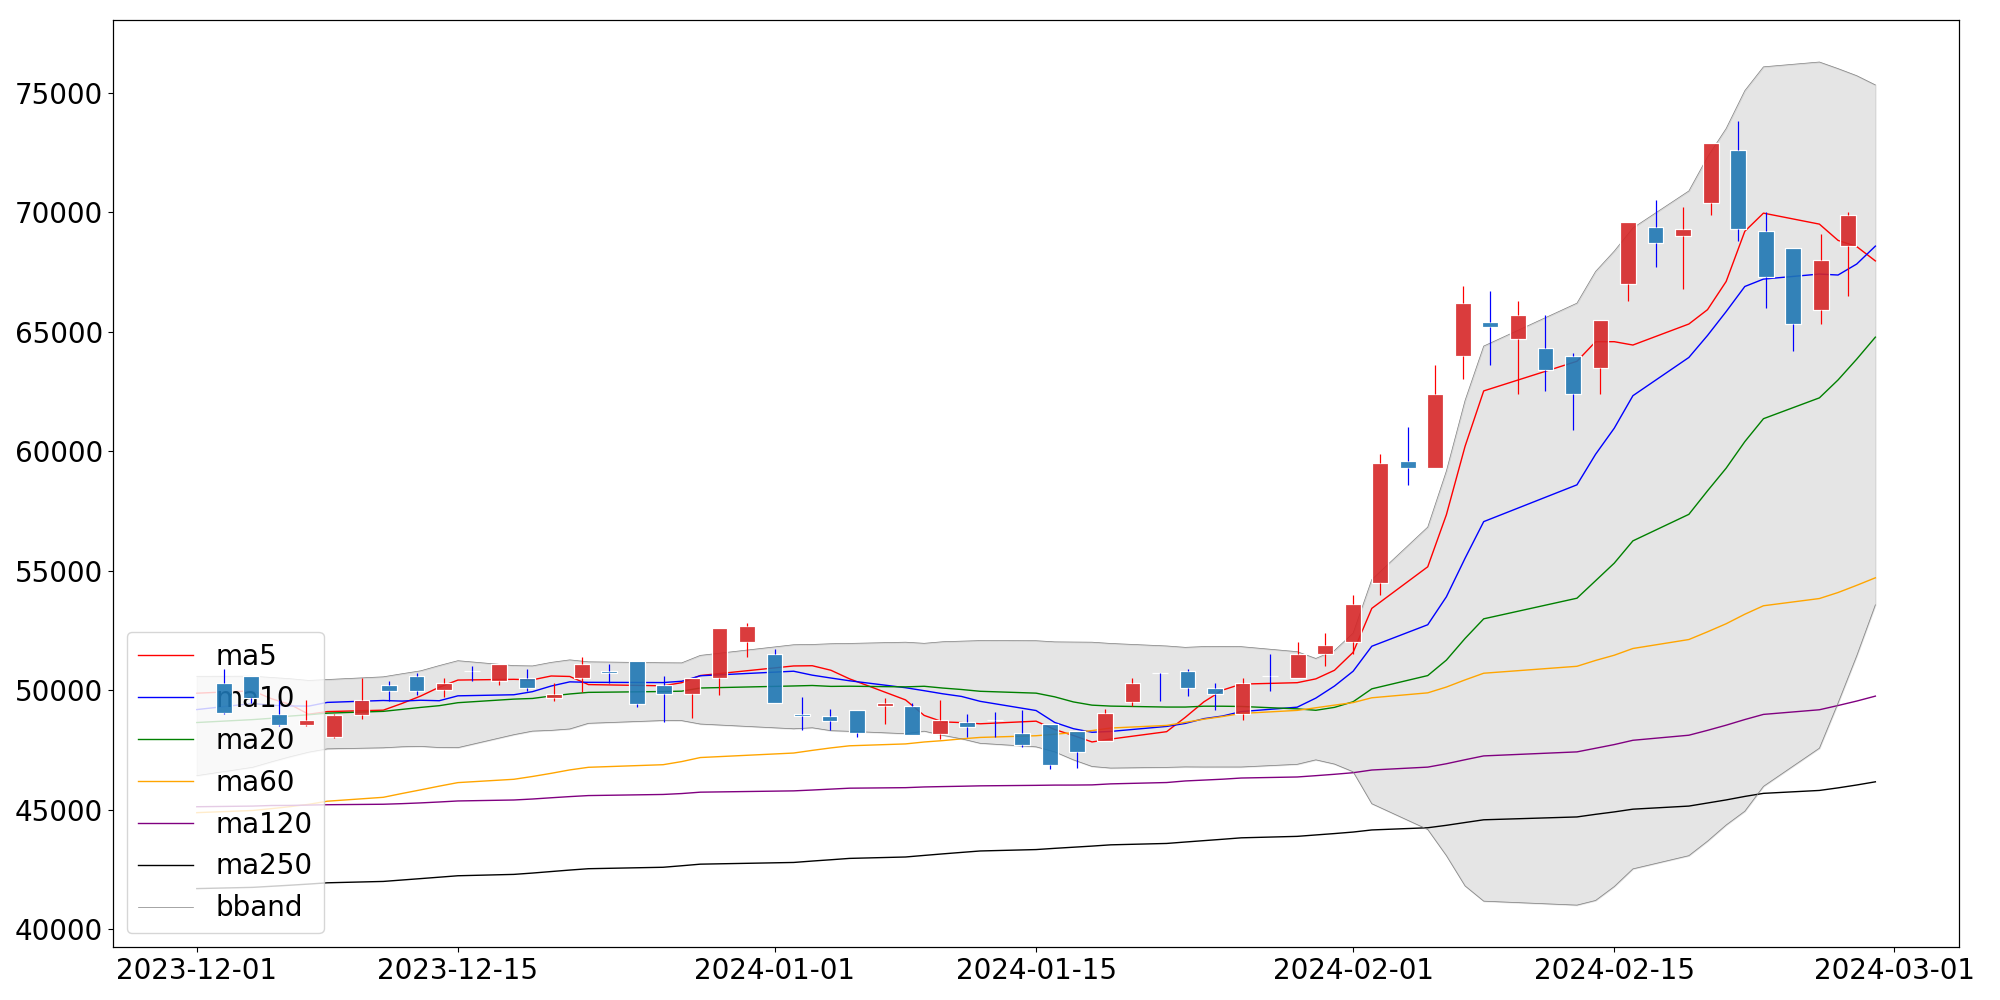This screenshot has height=1000, width=2000.
Task: Click the ma20 legend label
Action: pos(255,740)
